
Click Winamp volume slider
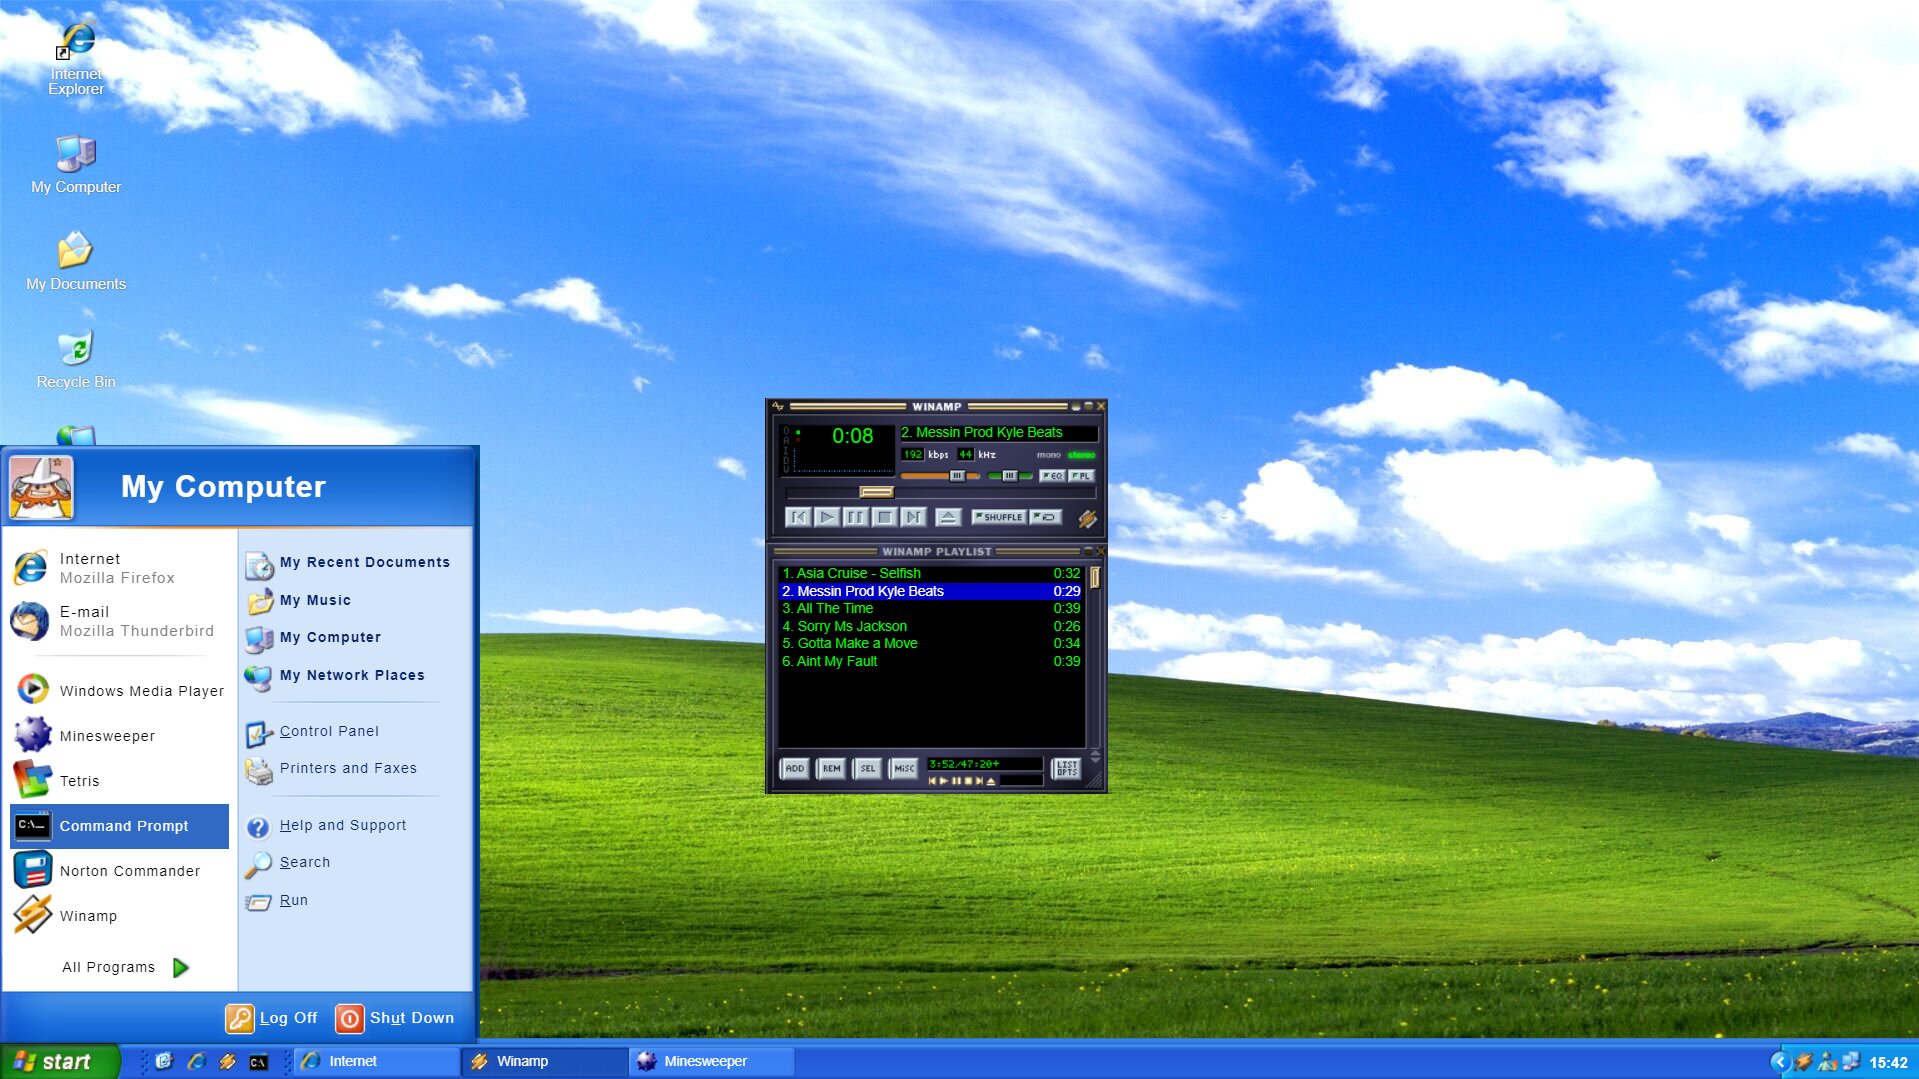pyautogui.click(x=940, y=476)
